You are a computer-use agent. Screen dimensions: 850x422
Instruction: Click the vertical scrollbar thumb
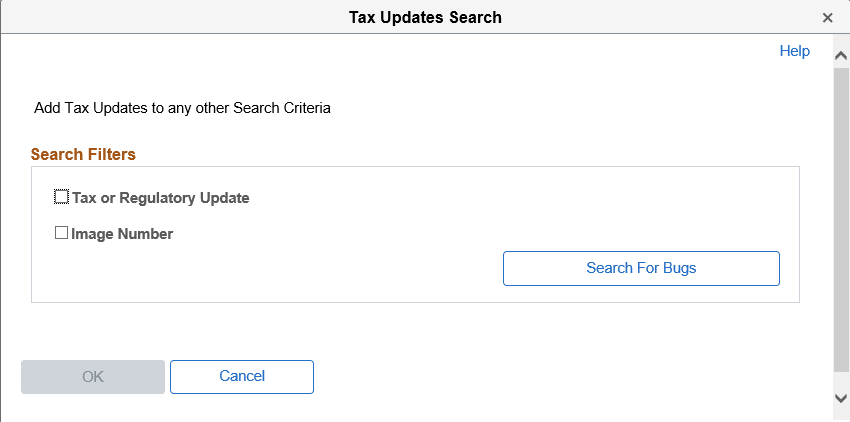841,220
